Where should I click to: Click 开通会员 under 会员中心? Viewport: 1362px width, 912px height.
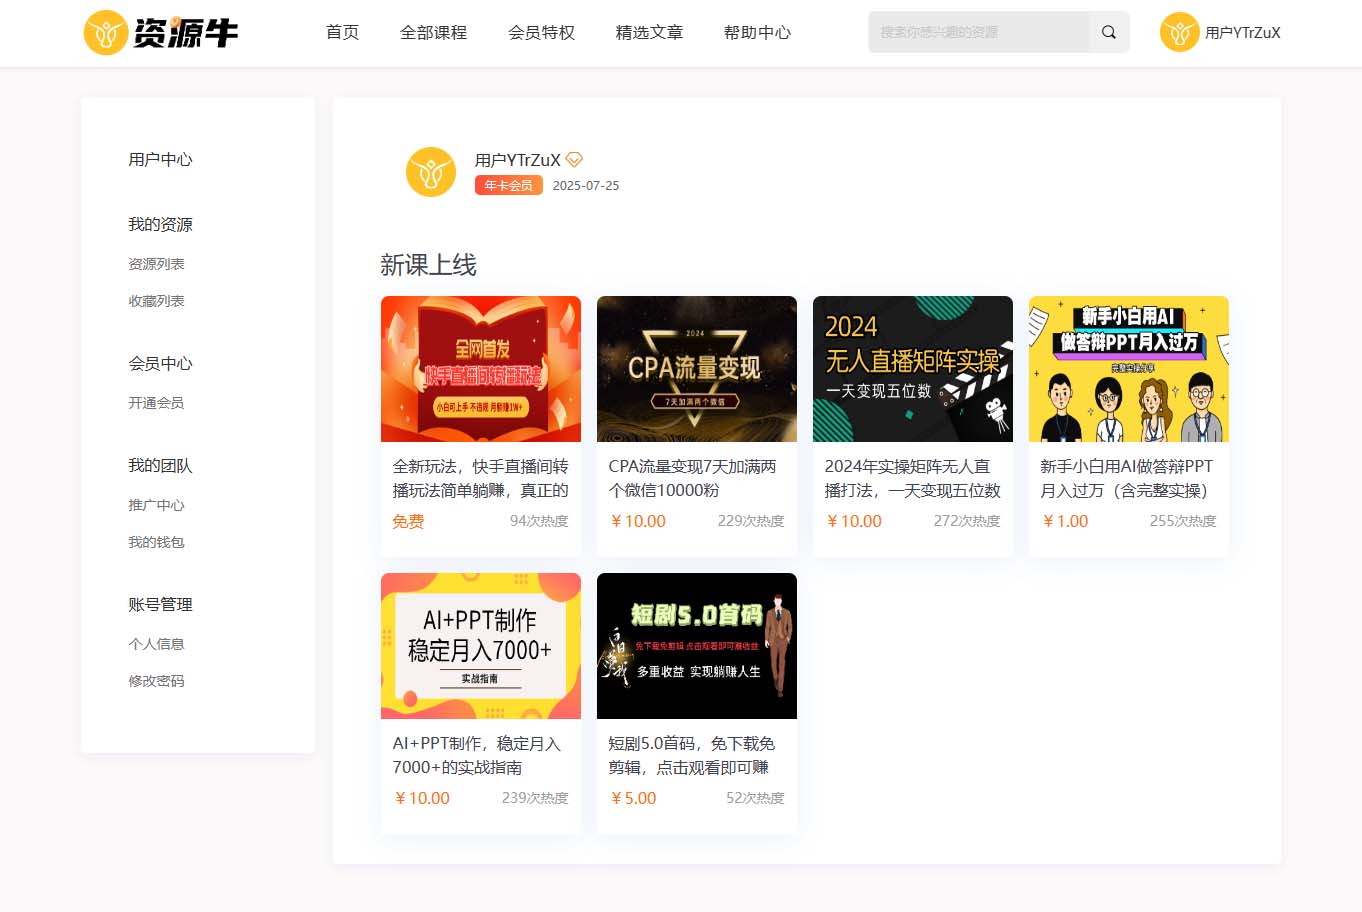tap(156, 403)
